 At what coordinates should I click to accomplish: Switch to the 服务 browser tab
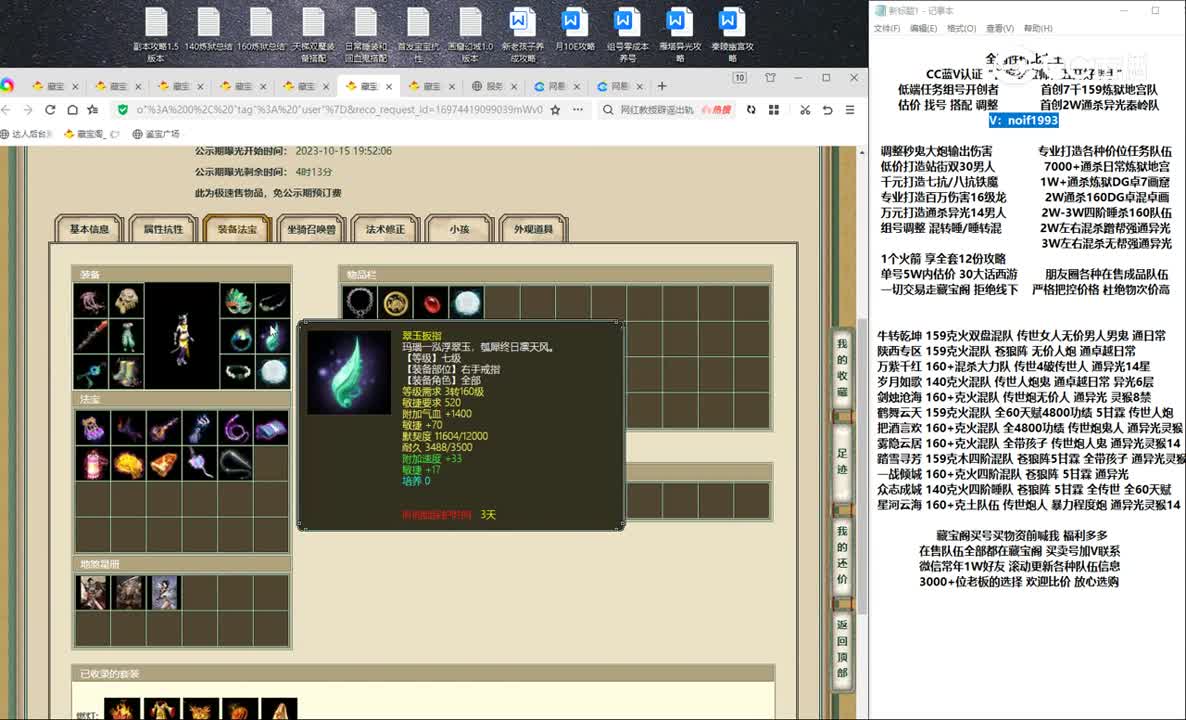[x=494, y=86]
